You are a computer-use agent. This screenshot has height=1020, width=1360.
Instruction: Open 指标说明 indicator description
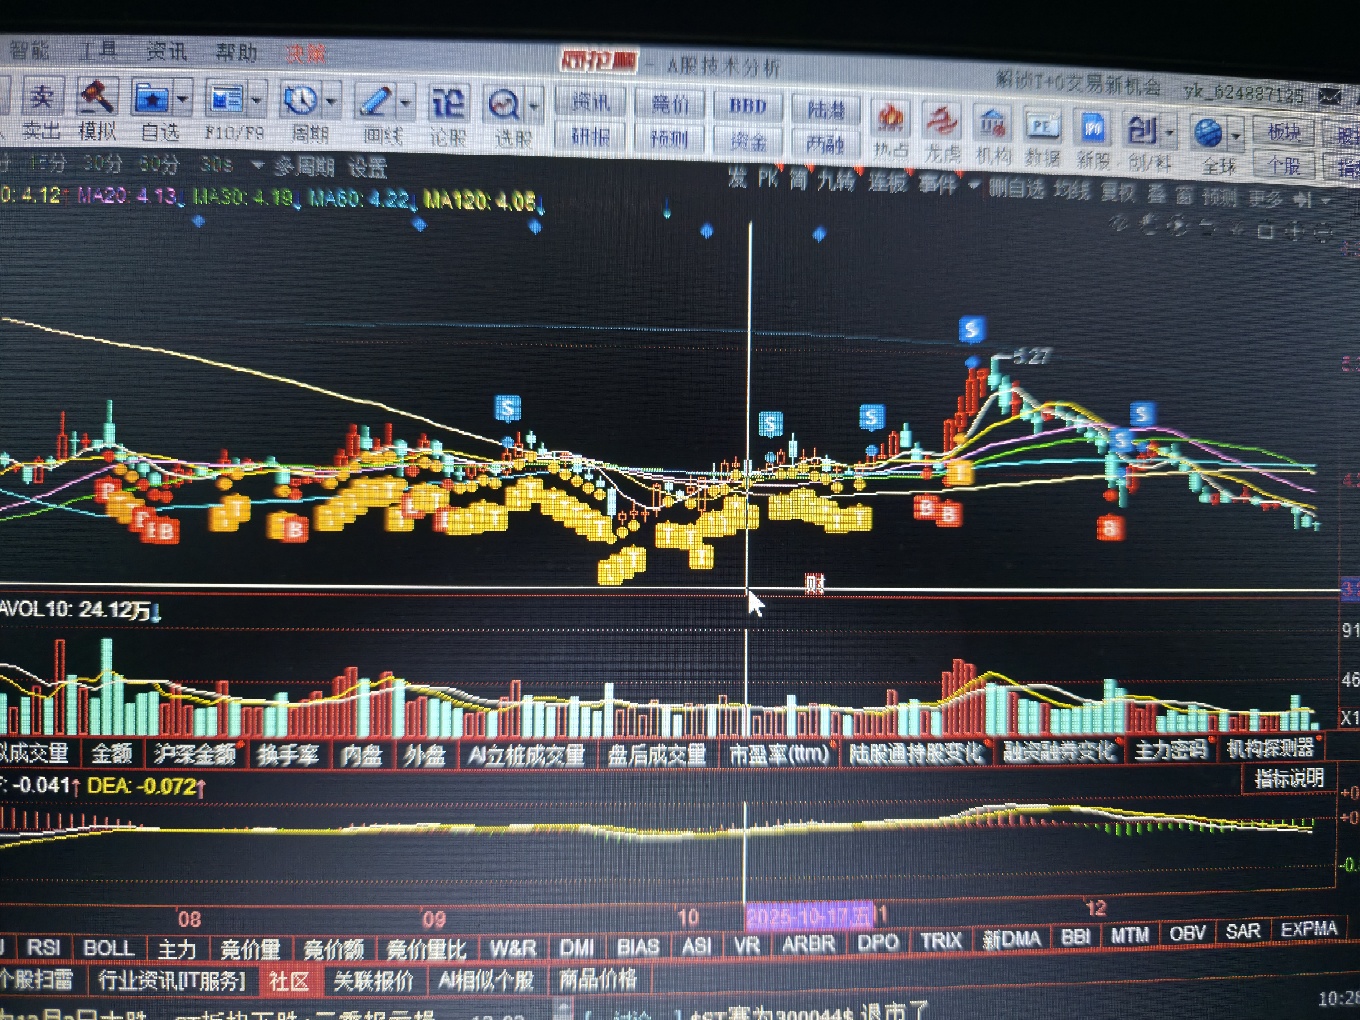coord(1289,777)
